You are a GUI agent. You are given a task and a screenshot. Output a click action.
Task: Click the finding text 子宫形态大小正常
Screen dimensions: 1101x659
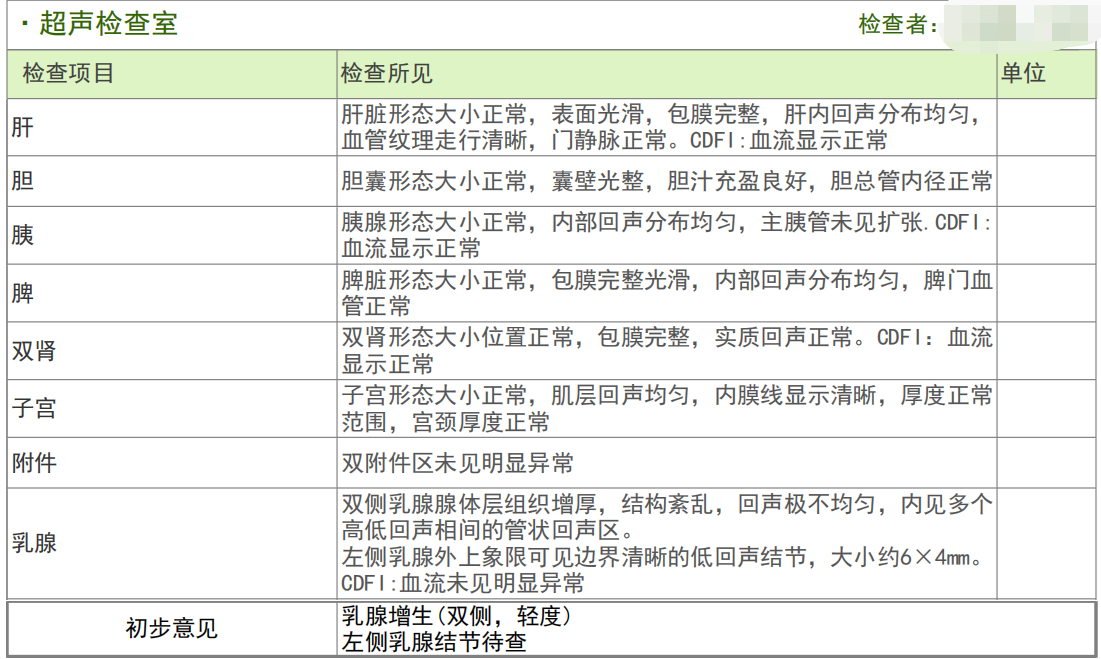point(434,395)
